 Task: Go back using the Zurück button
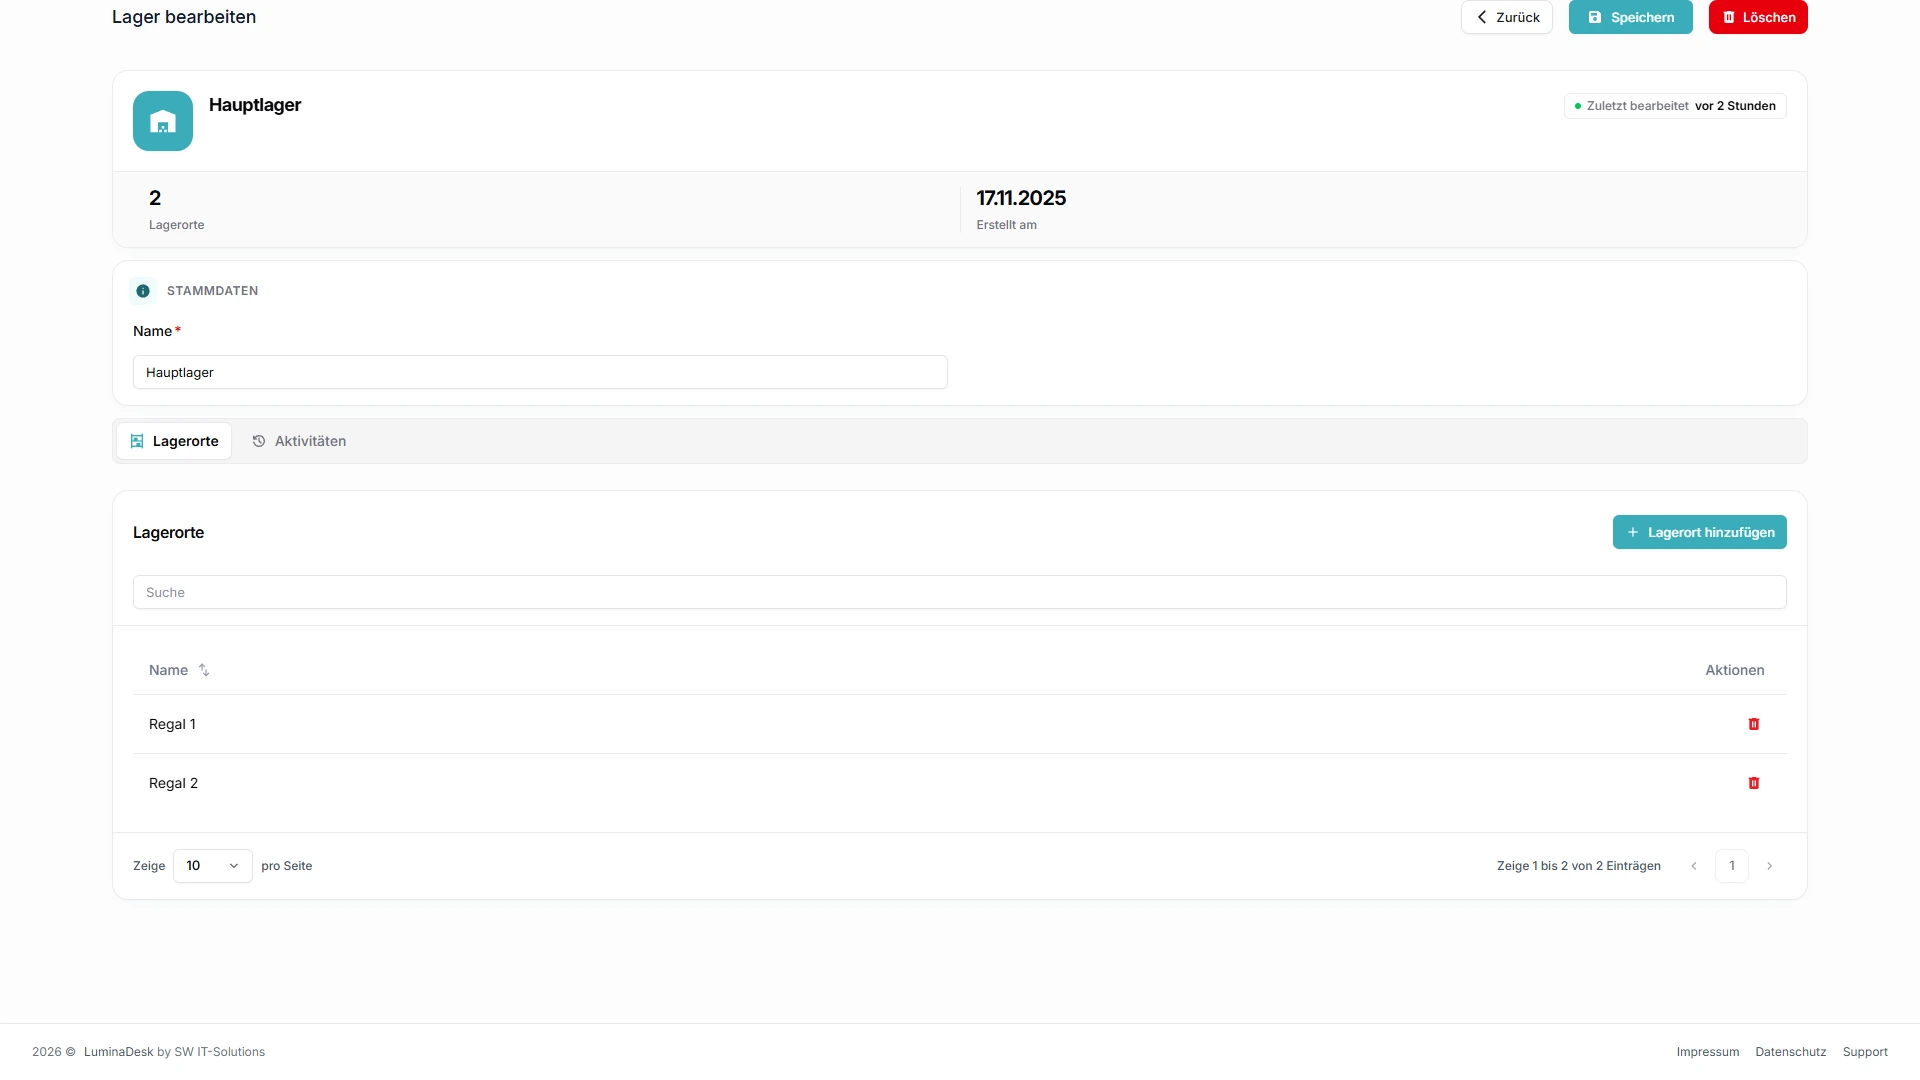[1507, 17]
